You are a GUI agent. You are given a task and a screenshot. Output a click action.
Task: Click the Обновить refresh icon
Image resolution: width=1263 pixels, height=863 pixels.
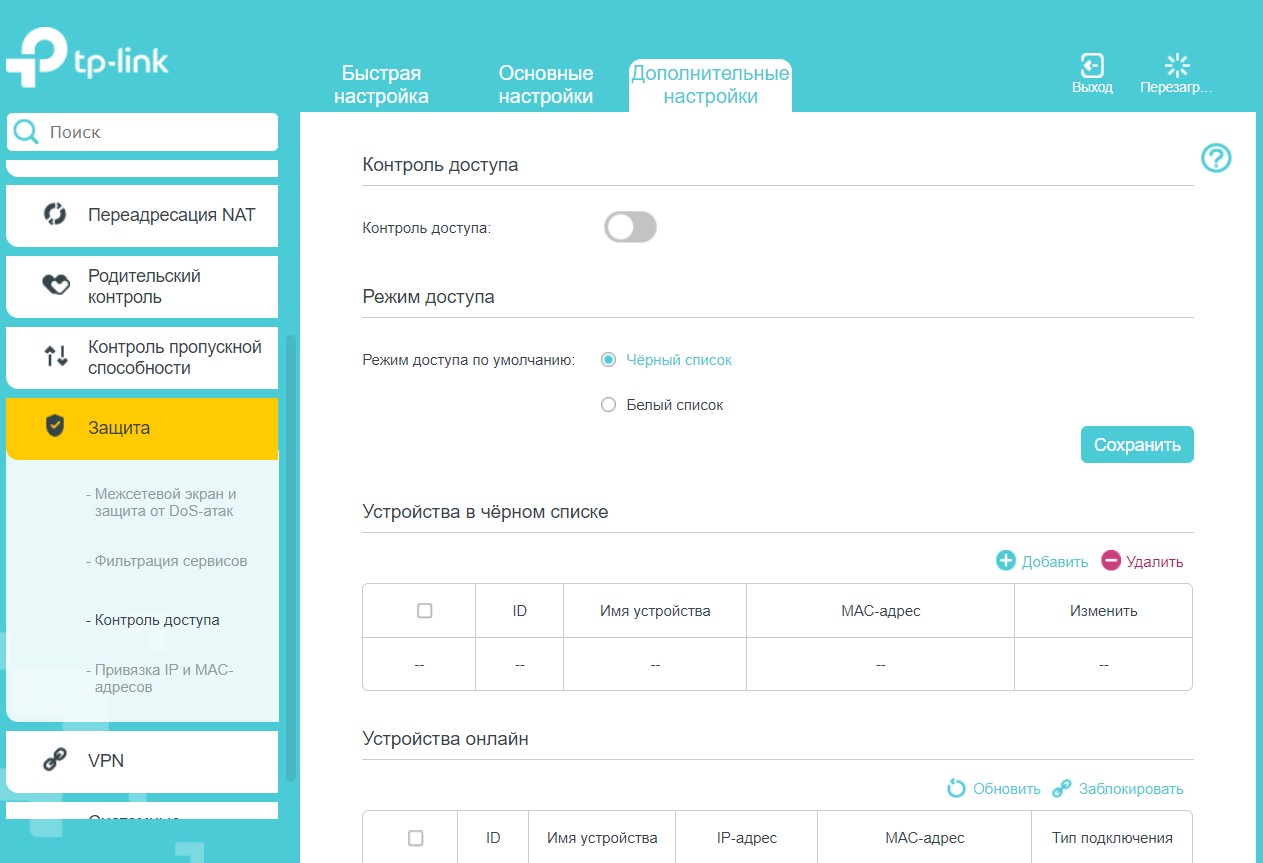point(957,789)
